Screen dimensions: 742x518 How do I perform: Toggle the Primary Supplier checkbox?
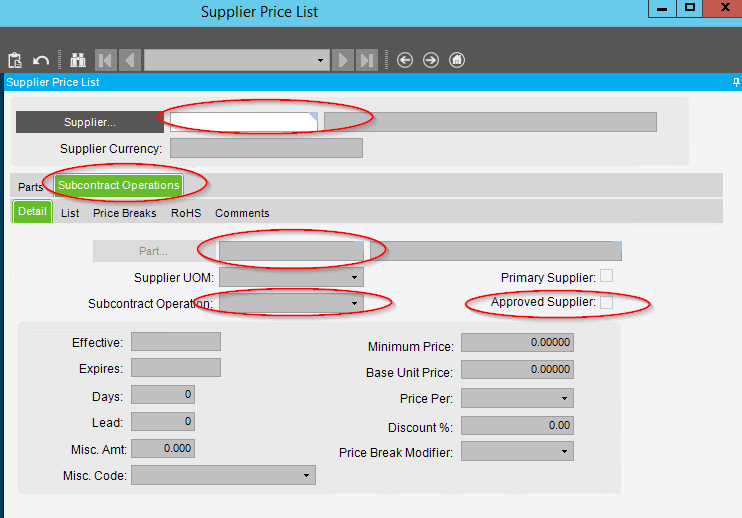click(x=606, y=276)
